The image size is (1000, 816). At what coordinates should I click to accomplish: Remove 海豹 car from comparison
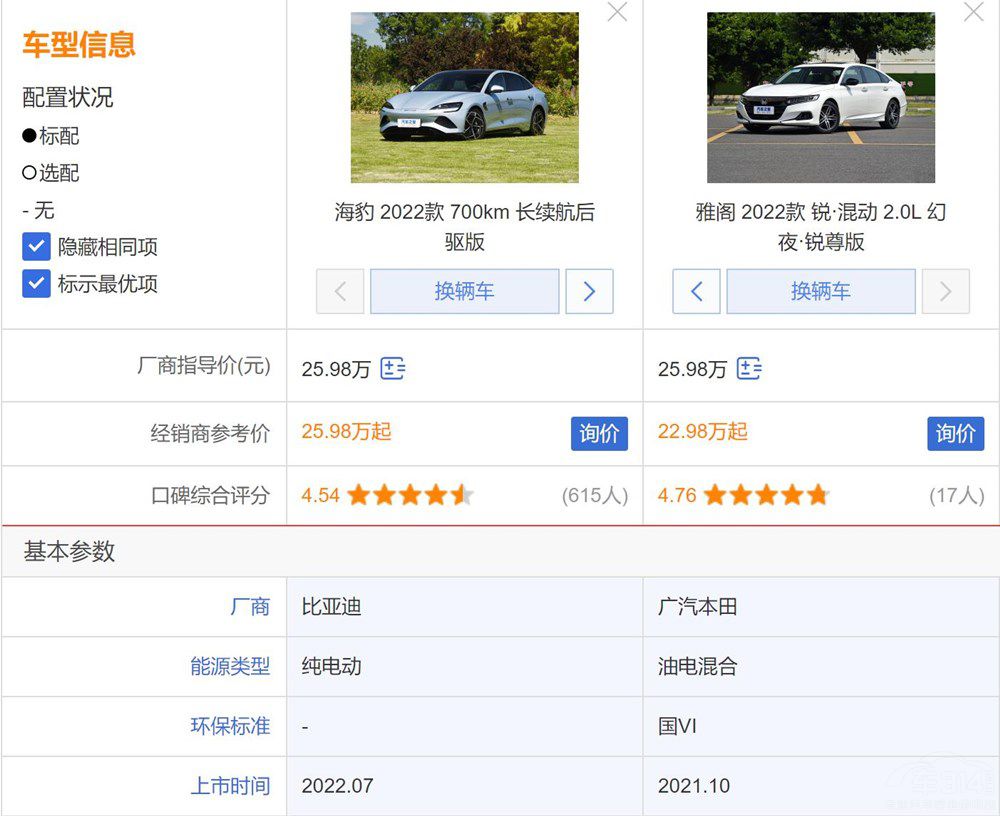618,12
